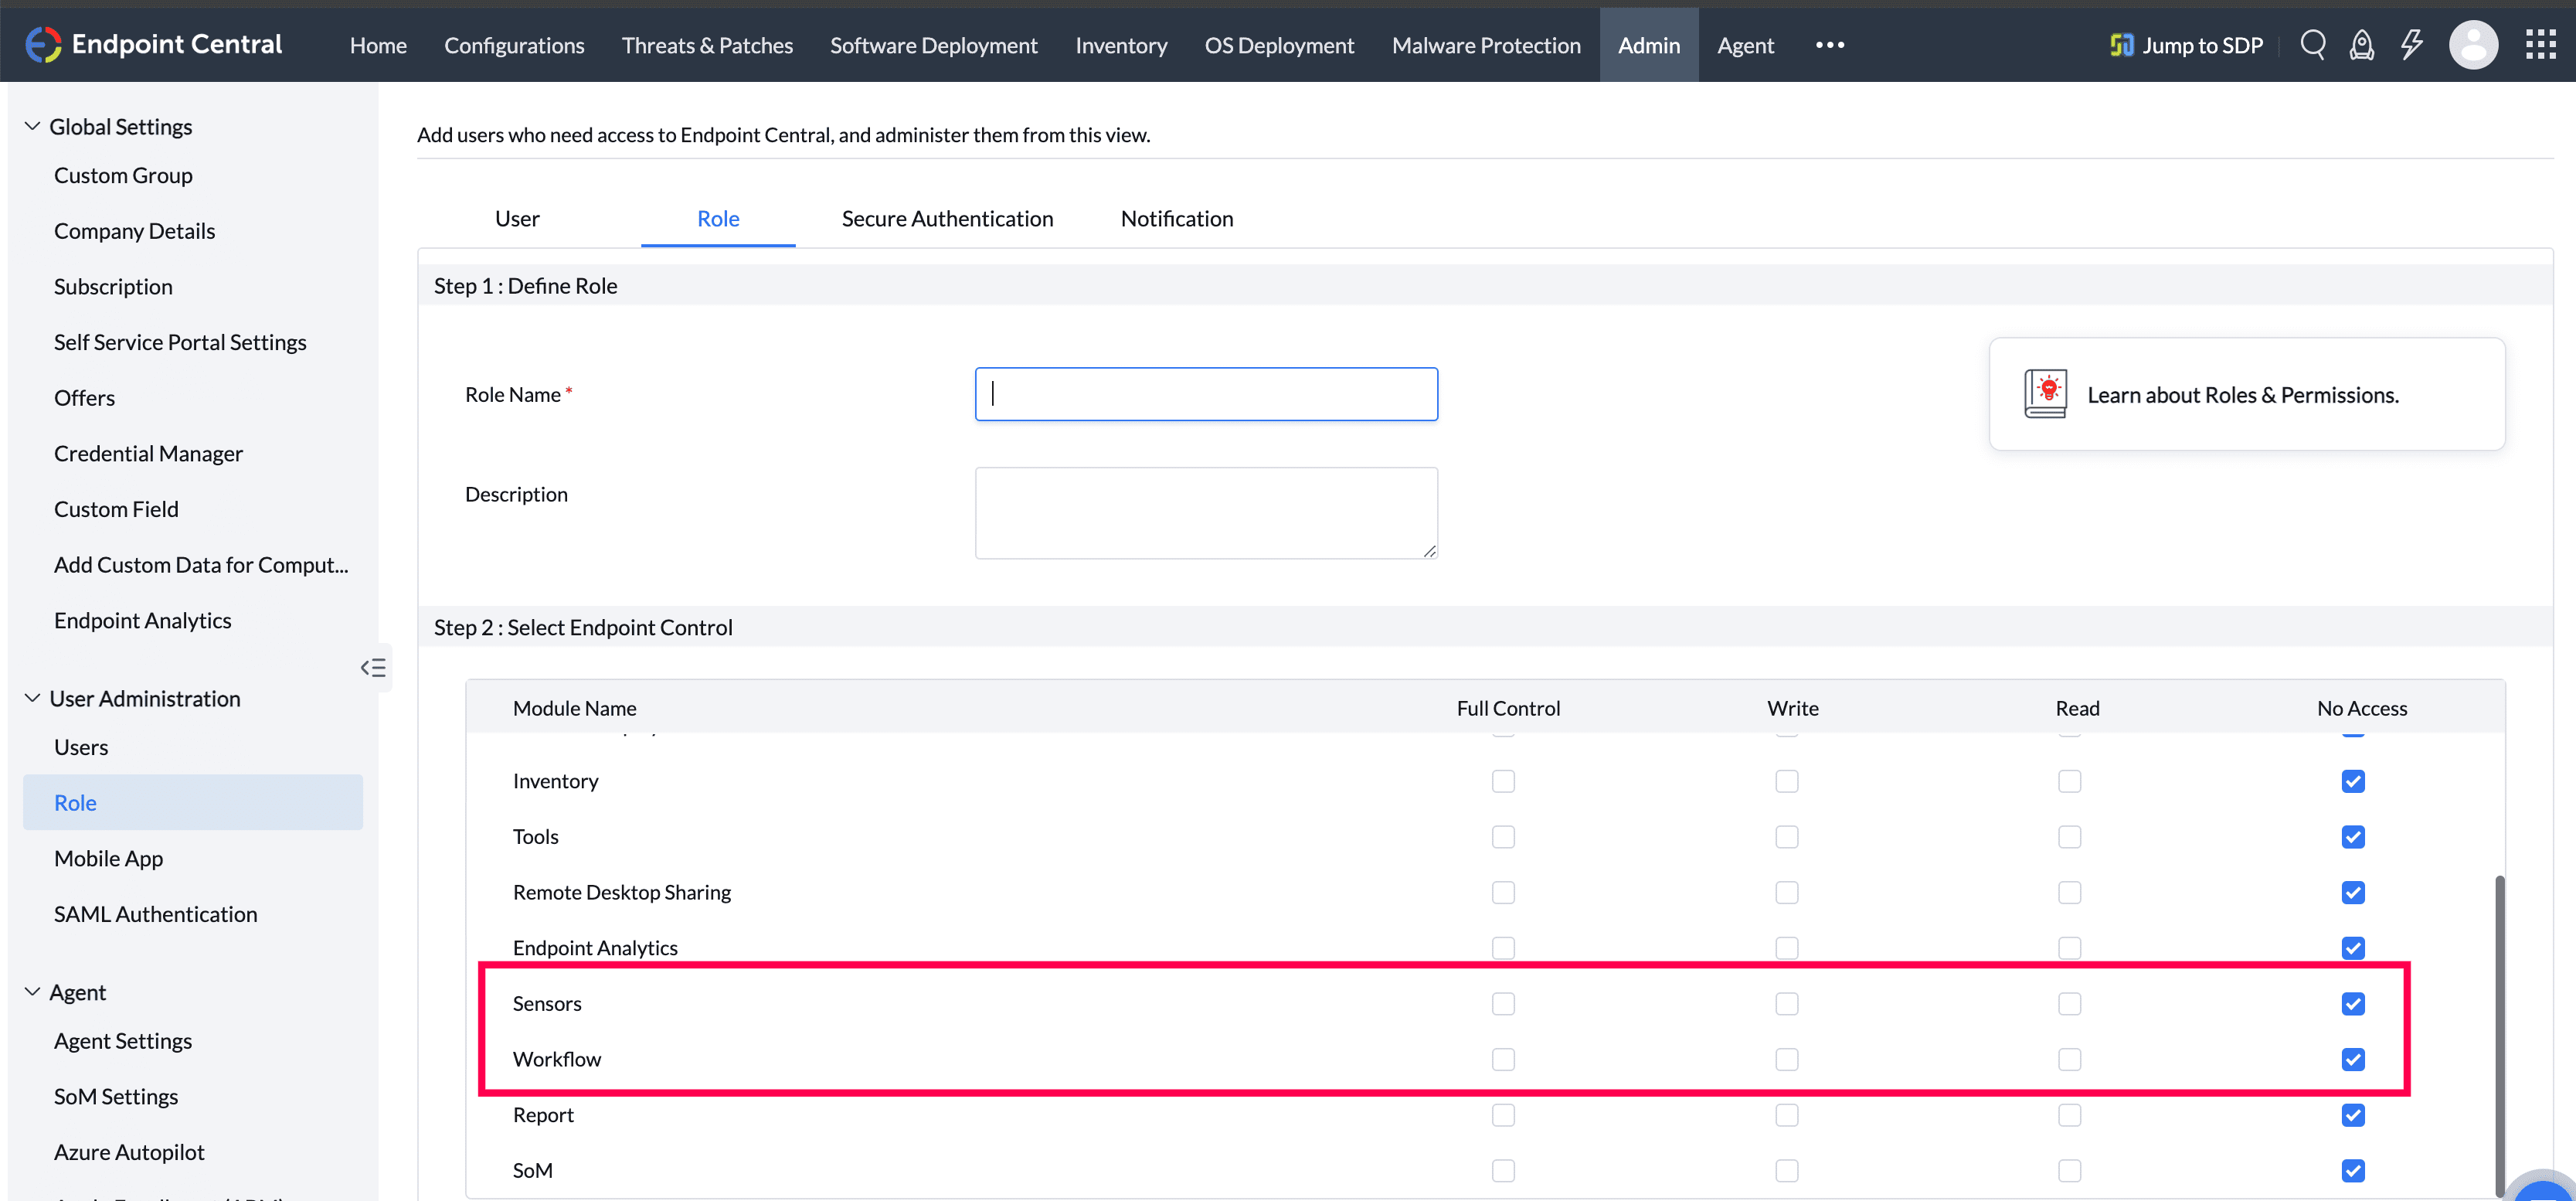The width and height of the screenshot is (2576, 1201).
Task: Collapse the Agent sidebar section
Action: (x=32, y=992)
